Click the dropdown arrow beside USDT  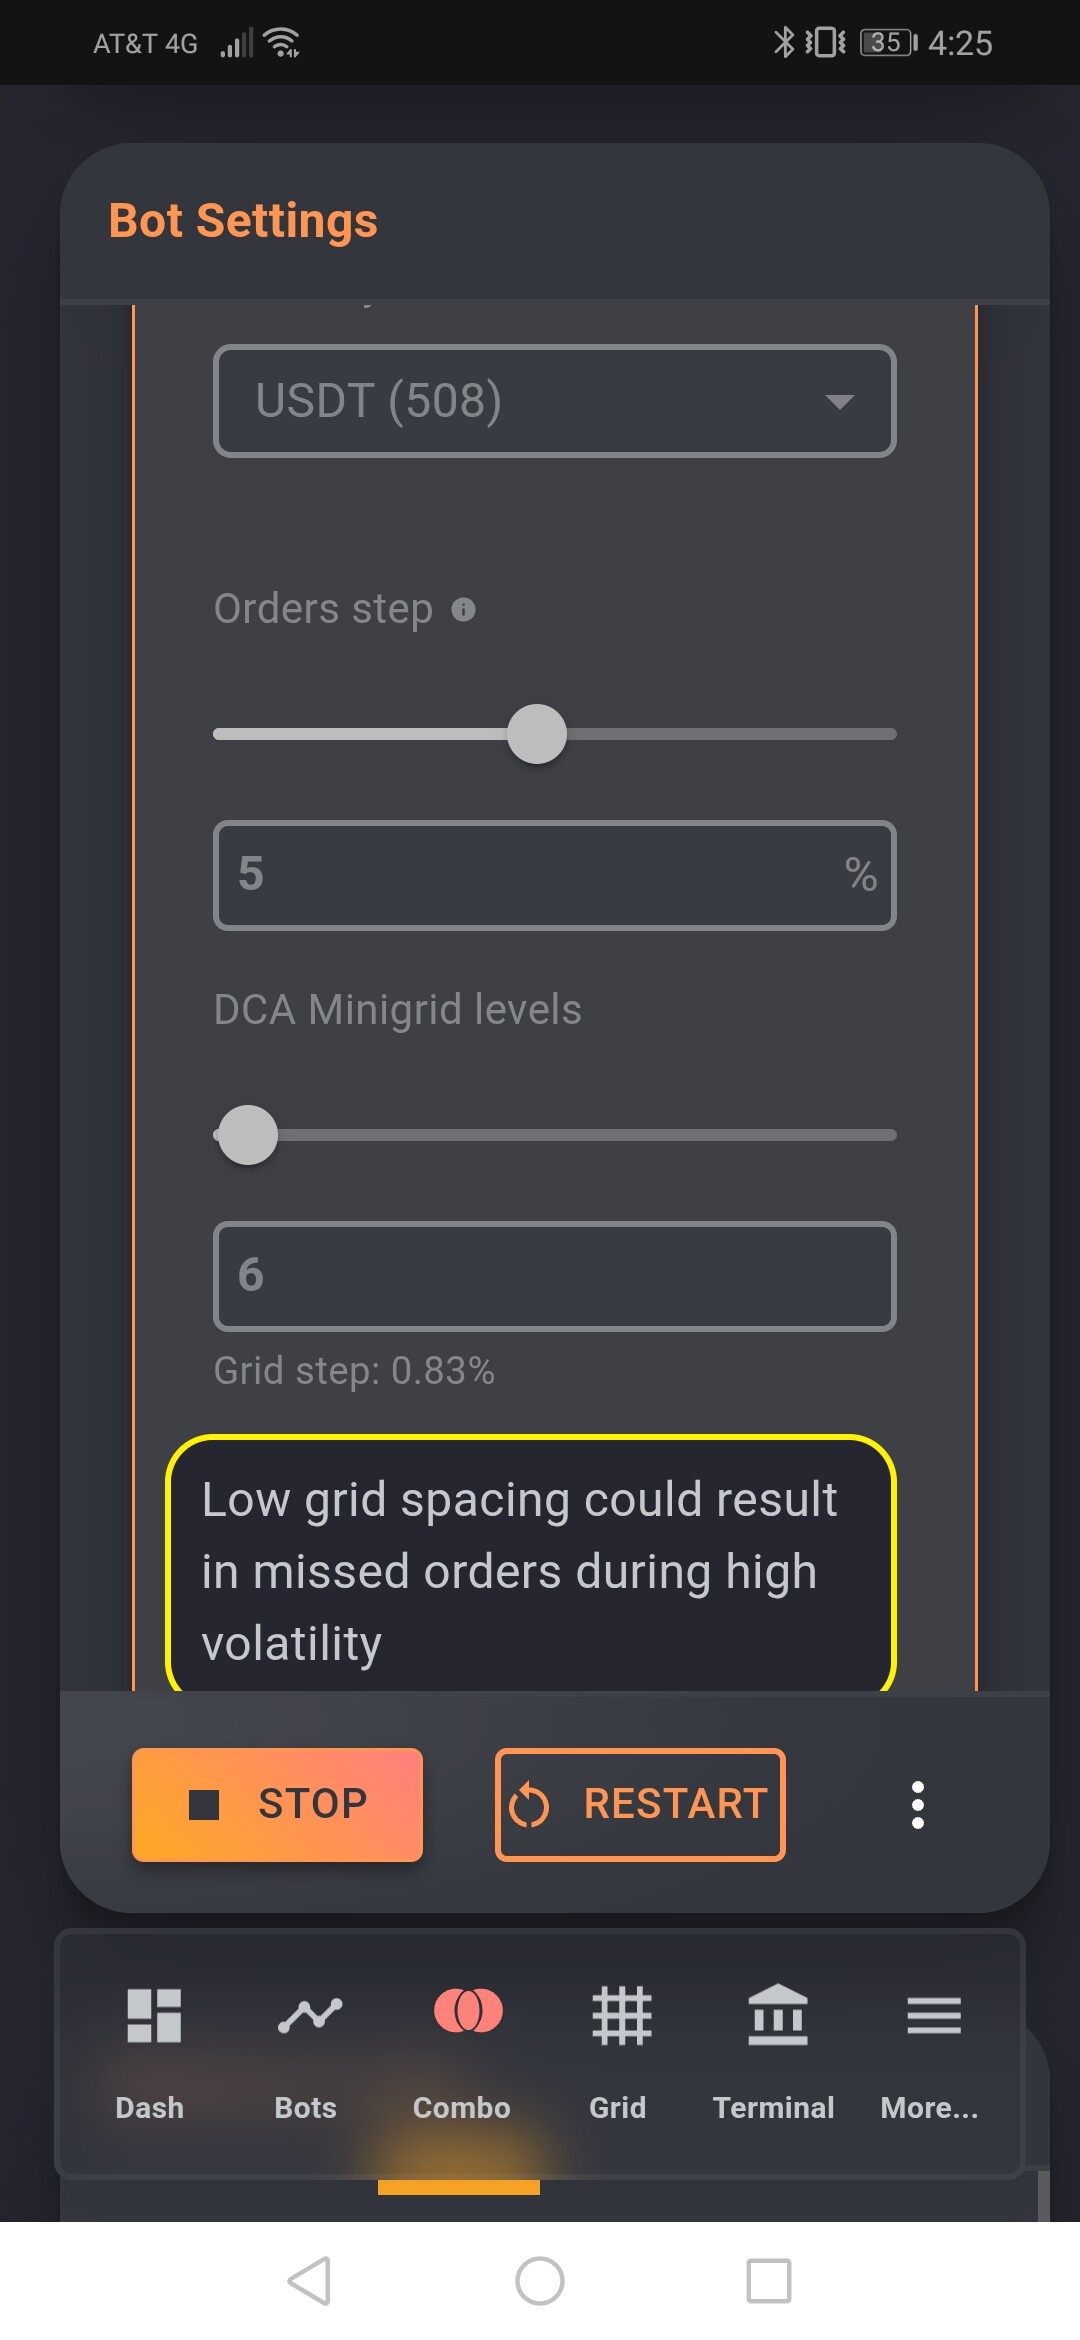(839, 402)
